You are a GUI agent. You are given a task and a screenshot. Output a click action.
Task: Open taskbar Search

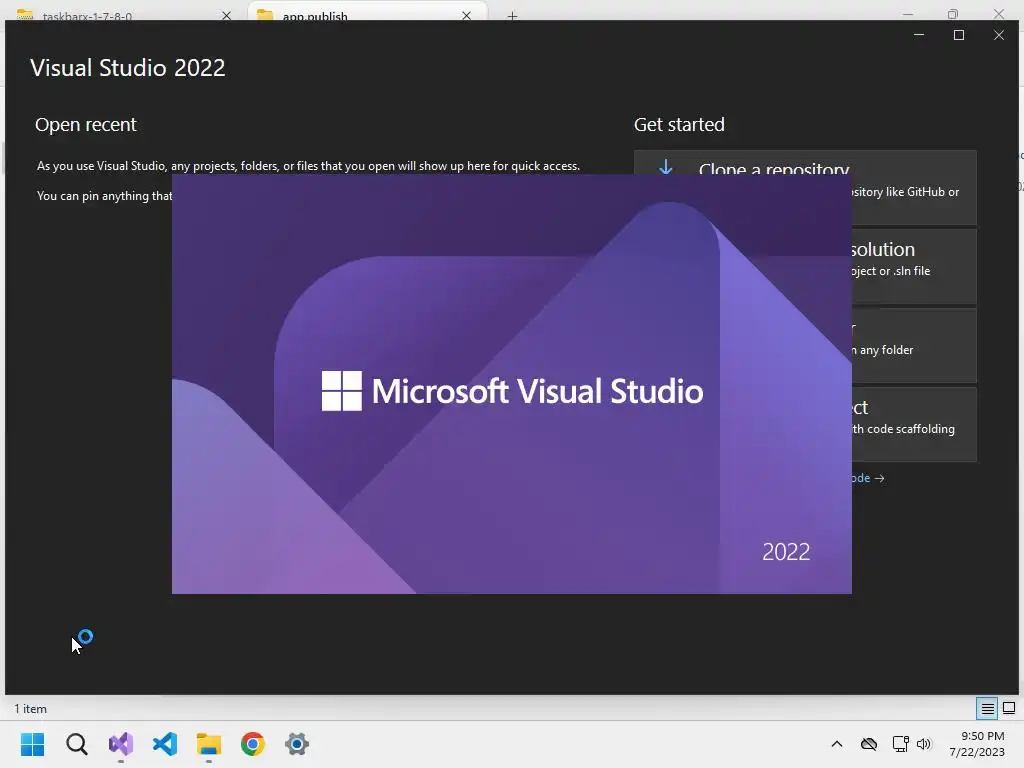[76, 744]
